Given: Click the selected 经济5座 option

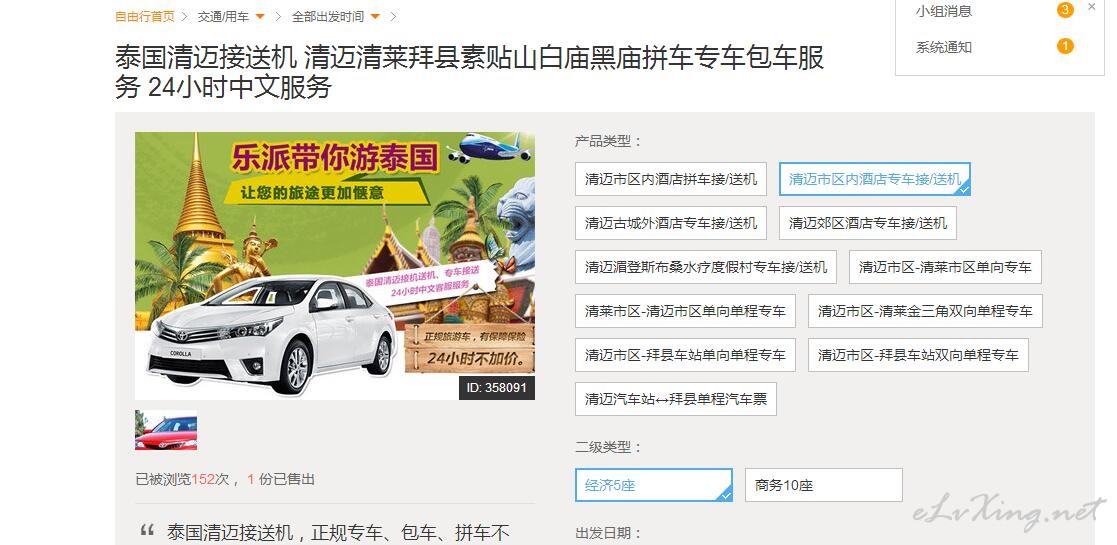Looking at the screenshot, I should tap(654, 485).
